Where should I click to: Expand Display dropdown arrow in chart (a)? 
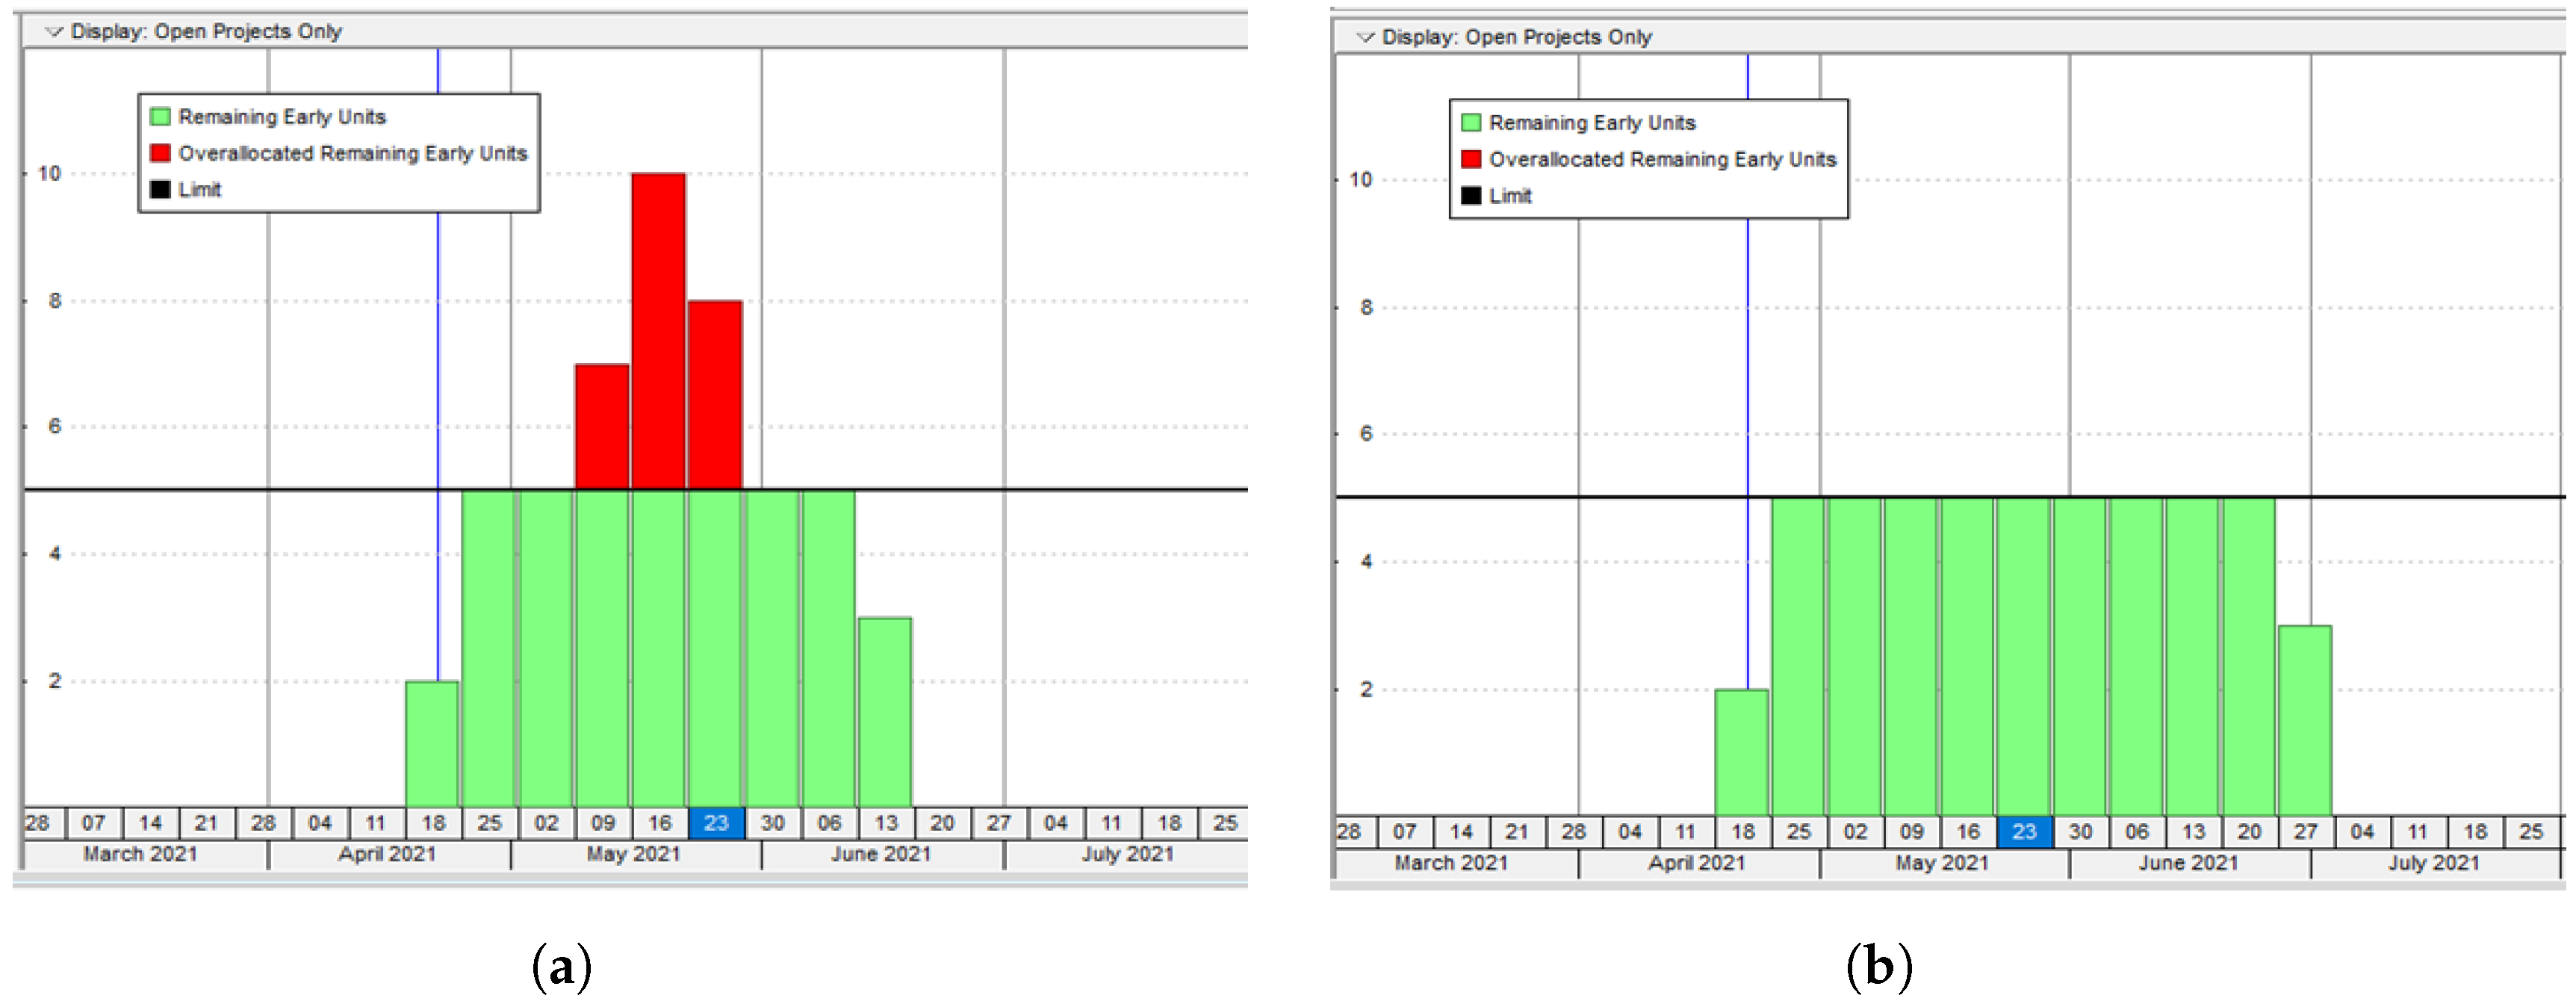[54, 32]
